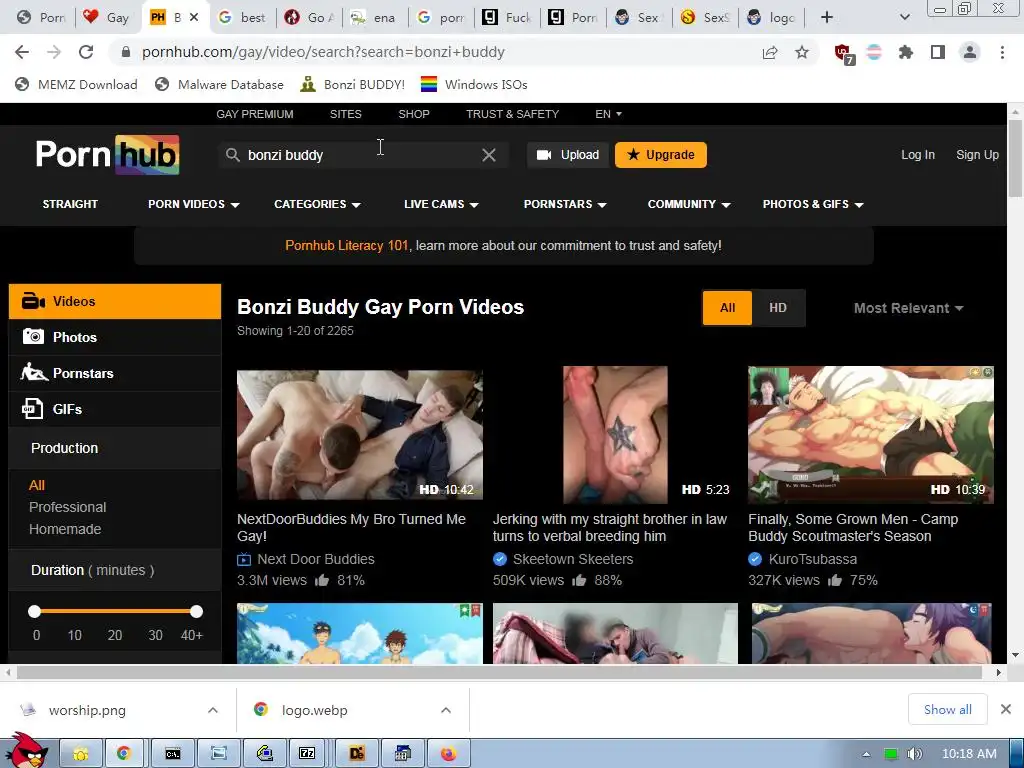Select All under Production

[x=37, y=485]
